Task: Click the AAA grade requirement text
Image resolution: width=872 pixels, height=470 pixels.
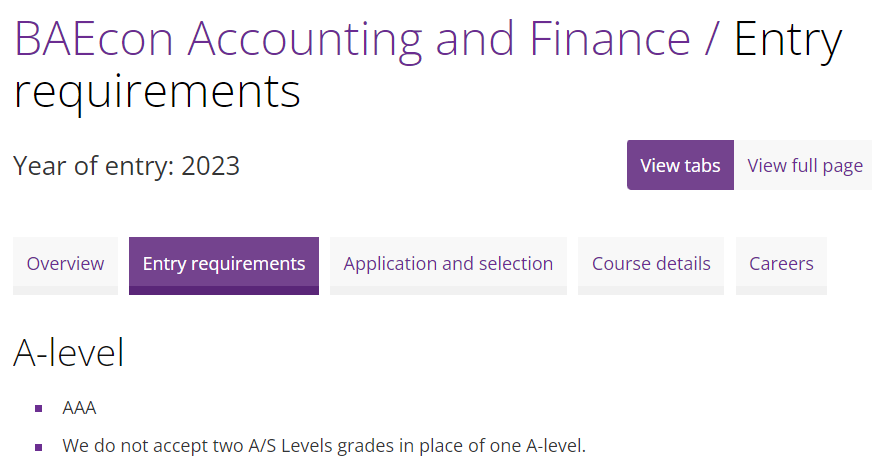Action: pos(79,408)
